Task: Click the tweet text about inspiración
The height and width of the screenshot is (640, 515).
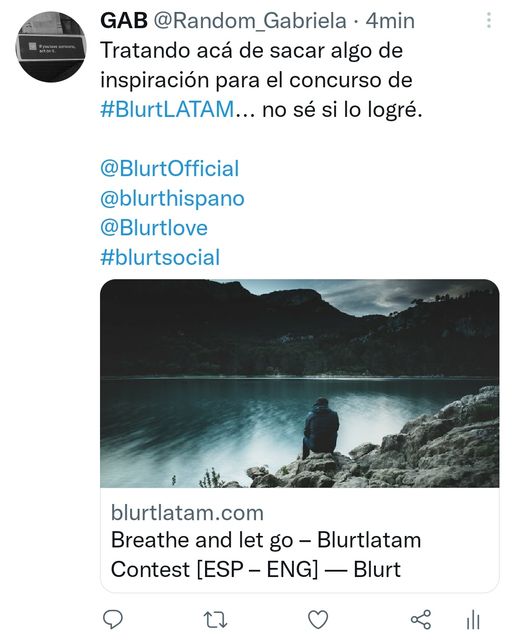Action: point(261,80)
